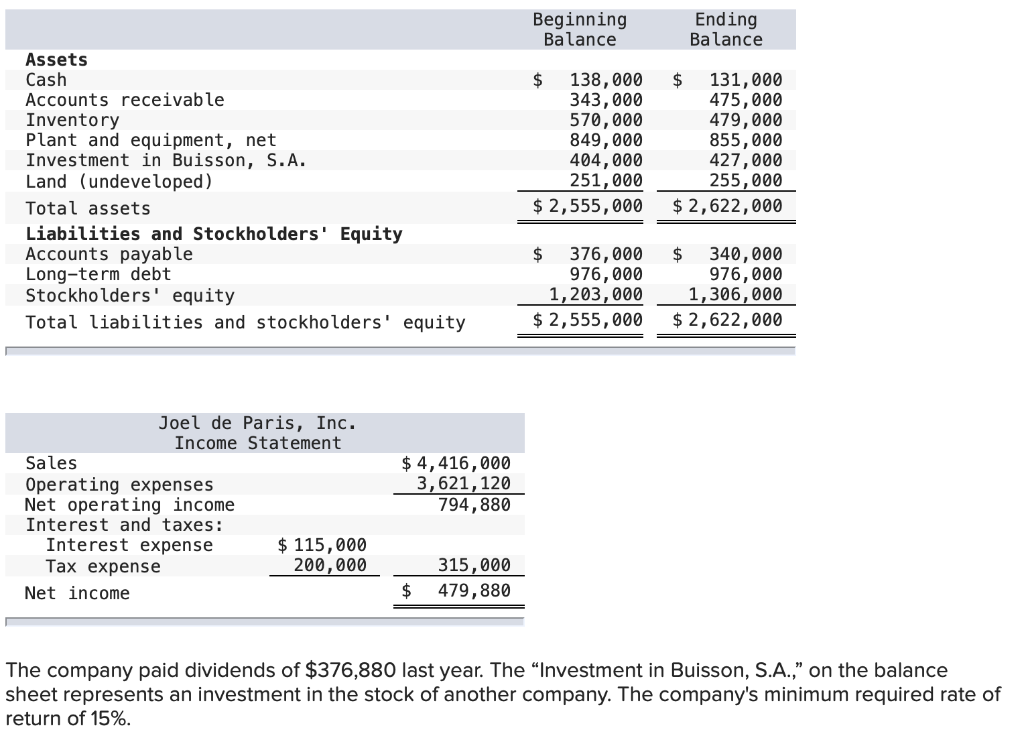Click the Ending Balance column header
This screenshot has height=744, width=1024.
click(x=726, y=29)
